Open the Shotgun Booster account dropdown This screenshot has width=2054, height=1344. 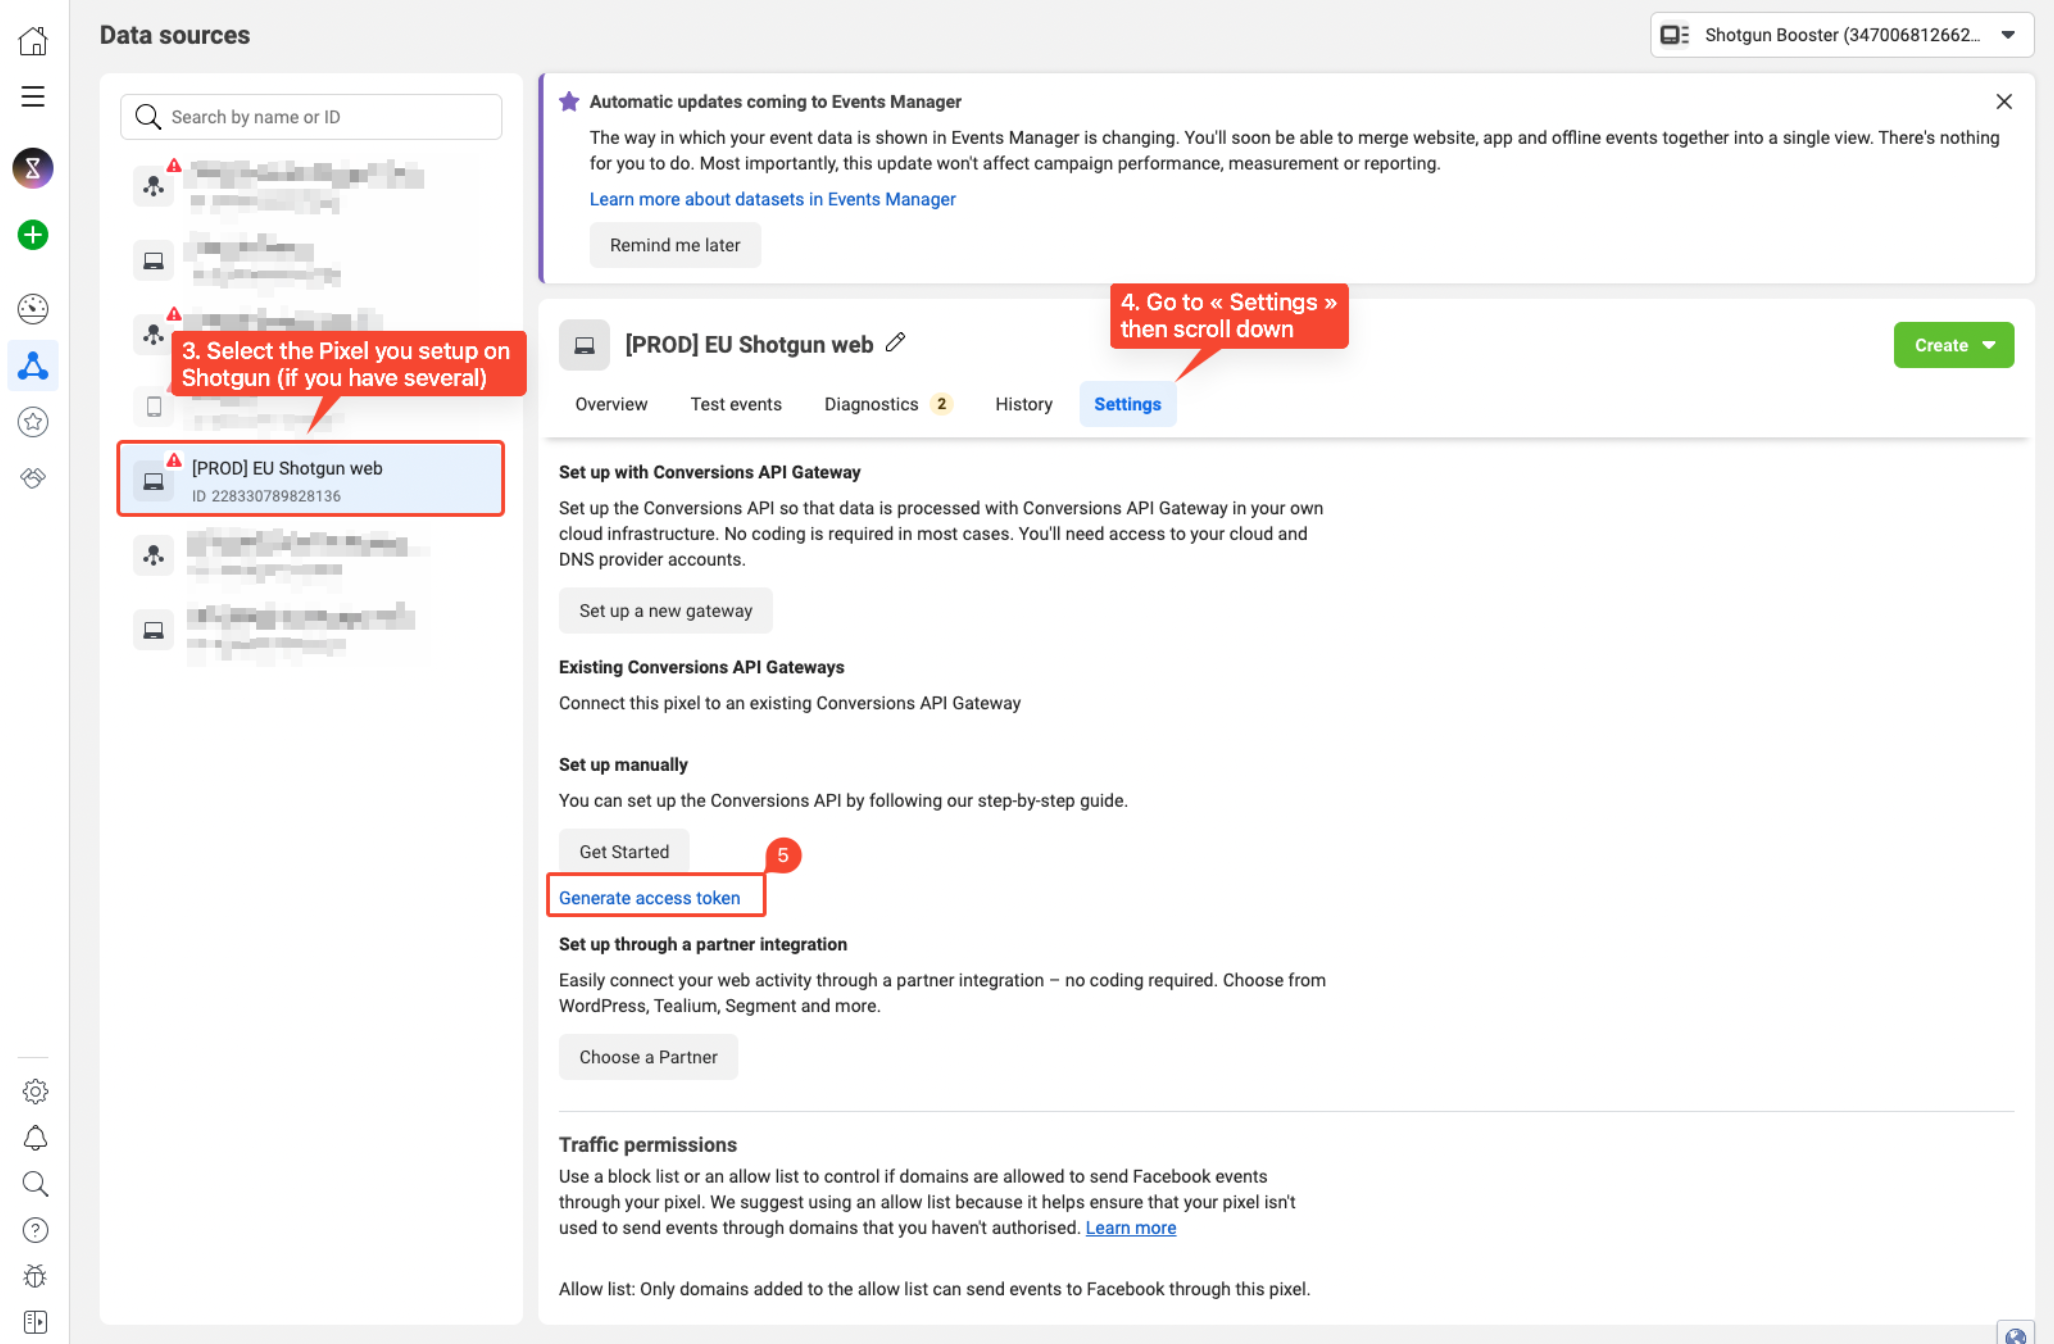1842,35
